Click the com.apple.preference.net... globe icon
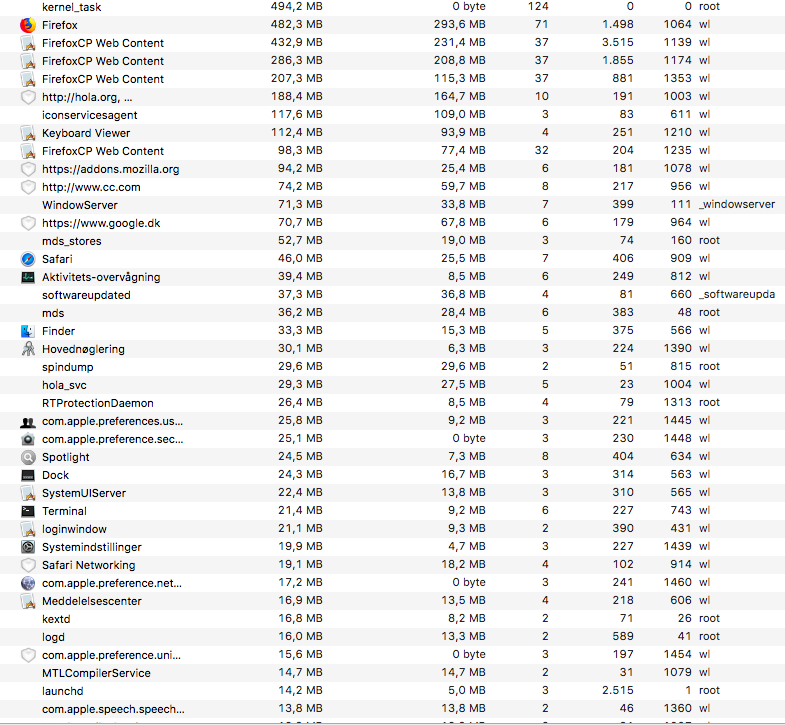 [28, 583]
